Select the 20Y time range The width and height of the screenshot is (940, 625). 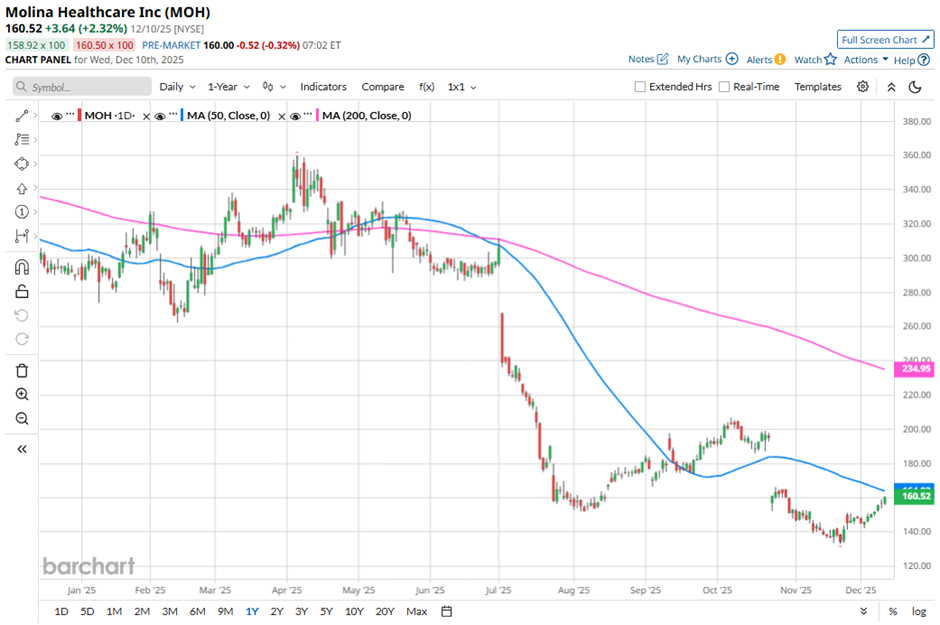(x=385, y=611)
